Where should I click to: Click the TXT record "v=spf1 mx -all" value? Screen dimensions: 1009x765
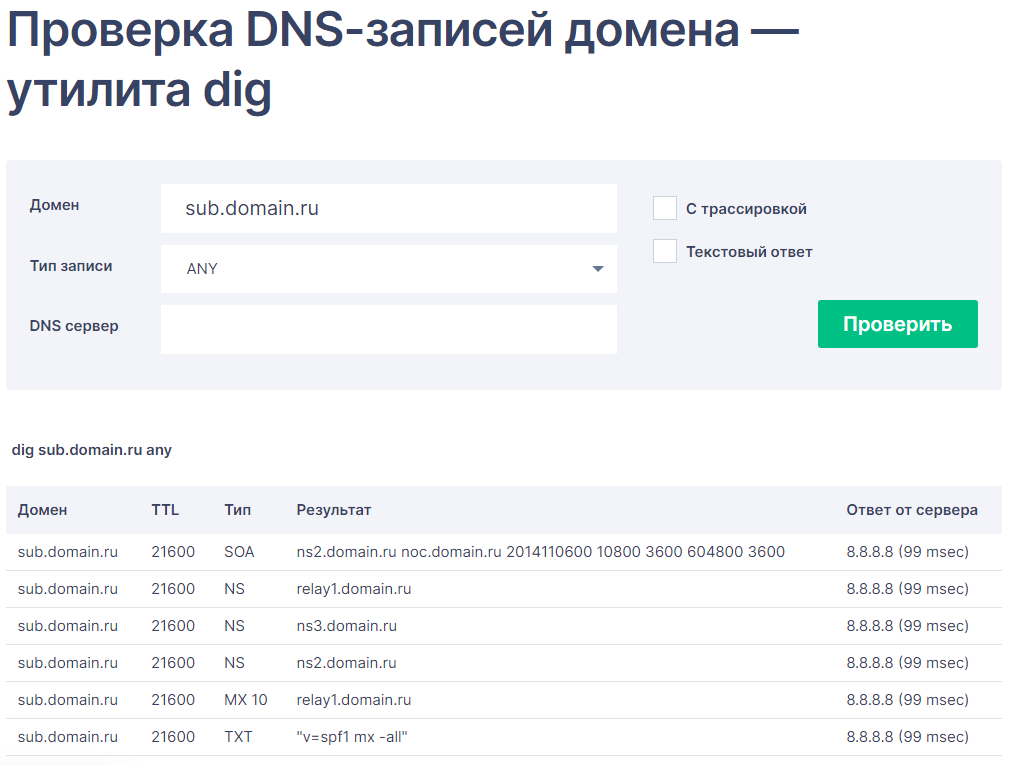pyautogui.click(x=353, y=737)
